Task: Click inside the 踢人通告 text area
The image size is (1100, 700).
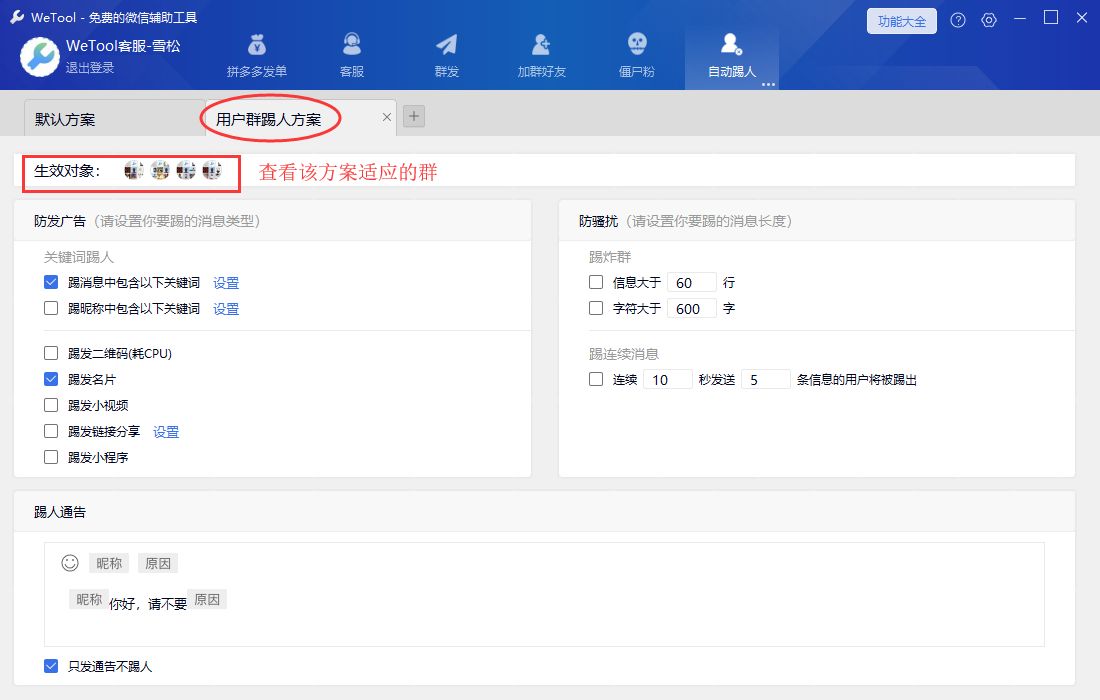Action: point(544,594)
